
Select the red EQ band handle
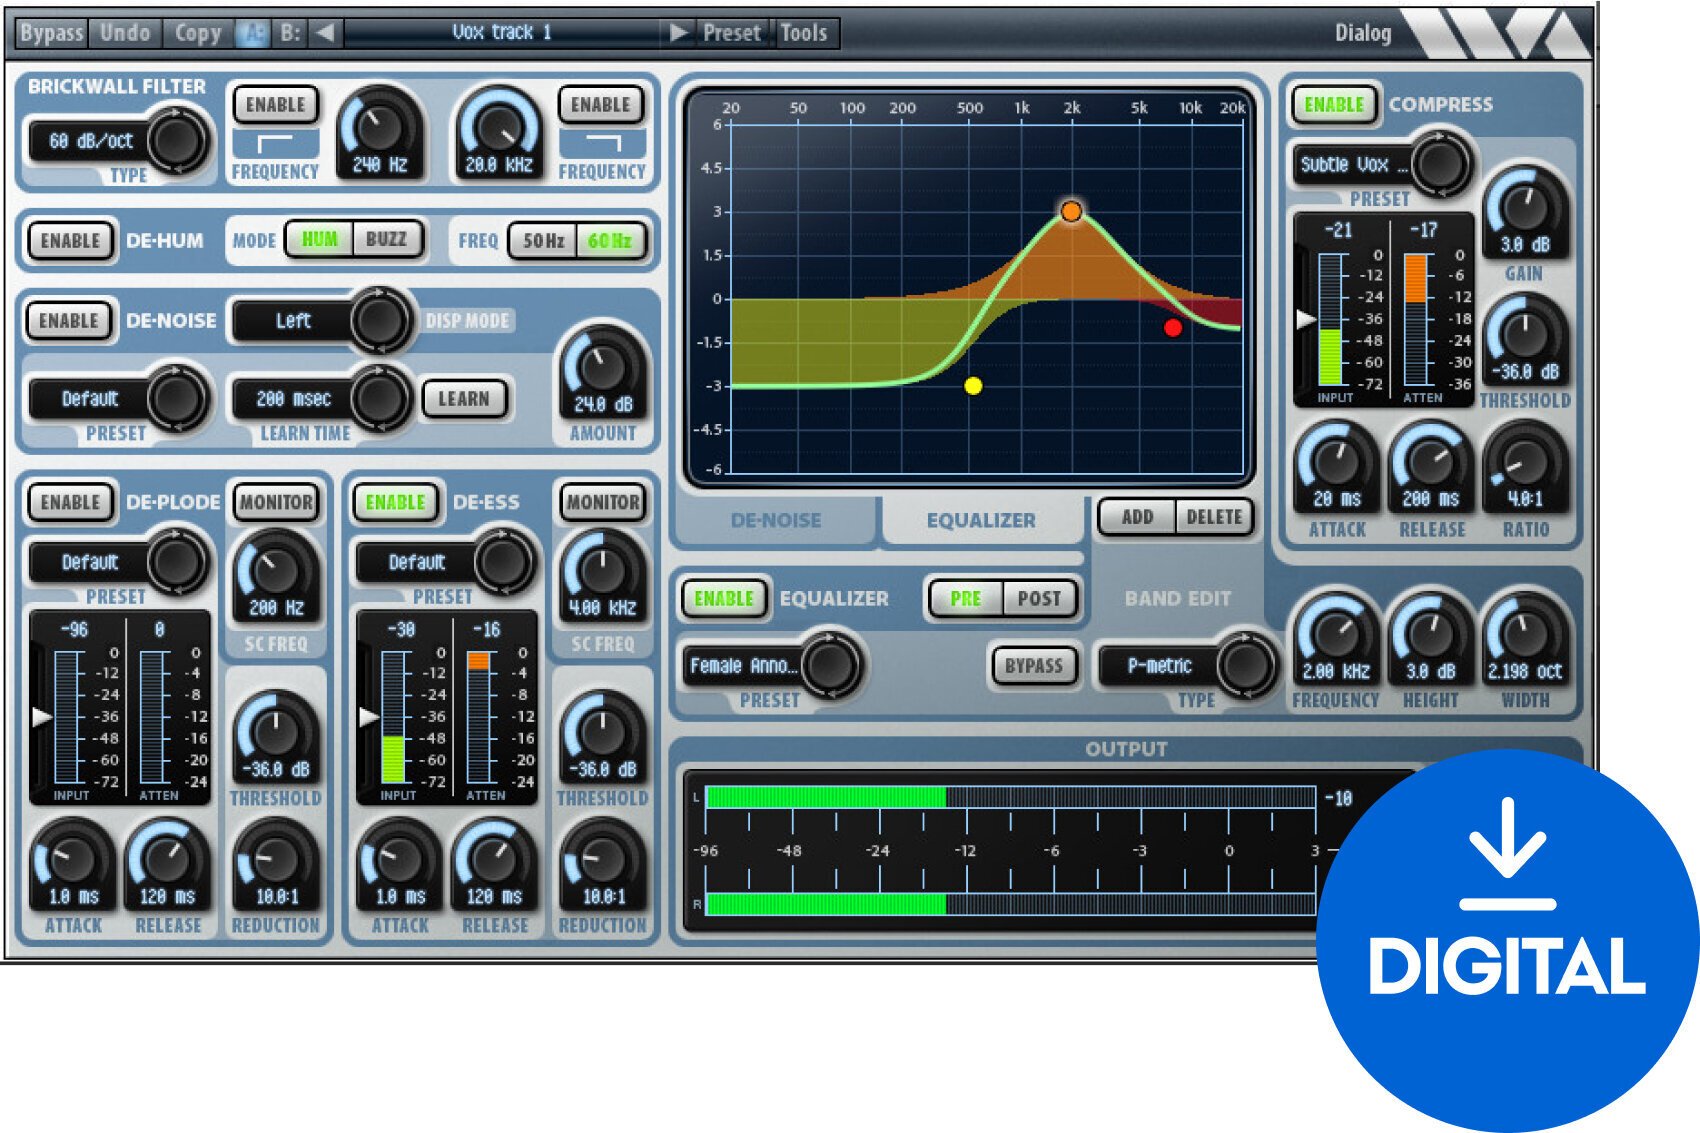(1172, 327)
